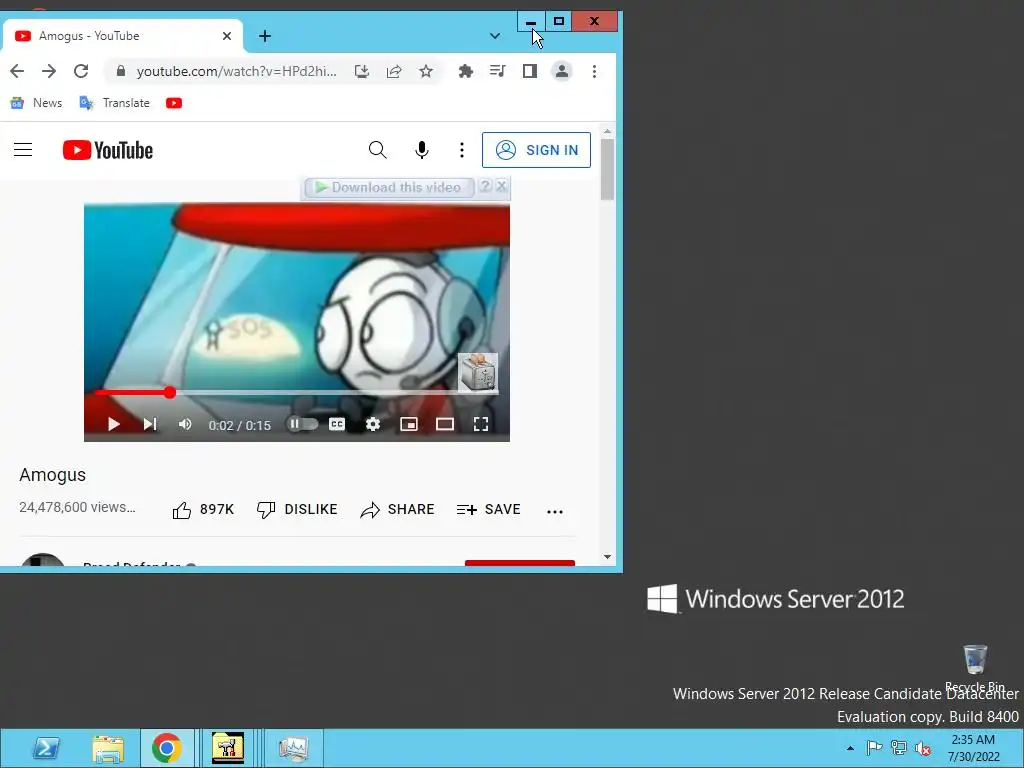The height and width of the screenshot is (768, 1024).
Task: Open YouTube settings three-dot menu
Action: [x=462, y=150]
